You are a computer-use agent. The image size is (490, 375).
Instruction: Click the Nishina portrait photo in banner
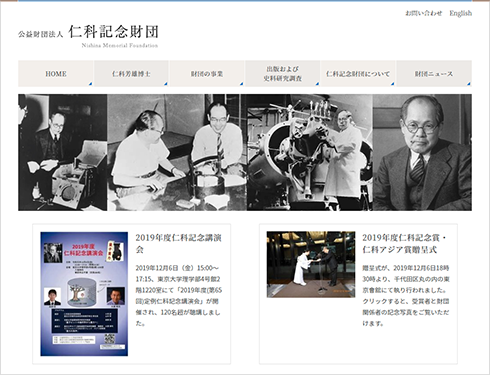point(422,152)
